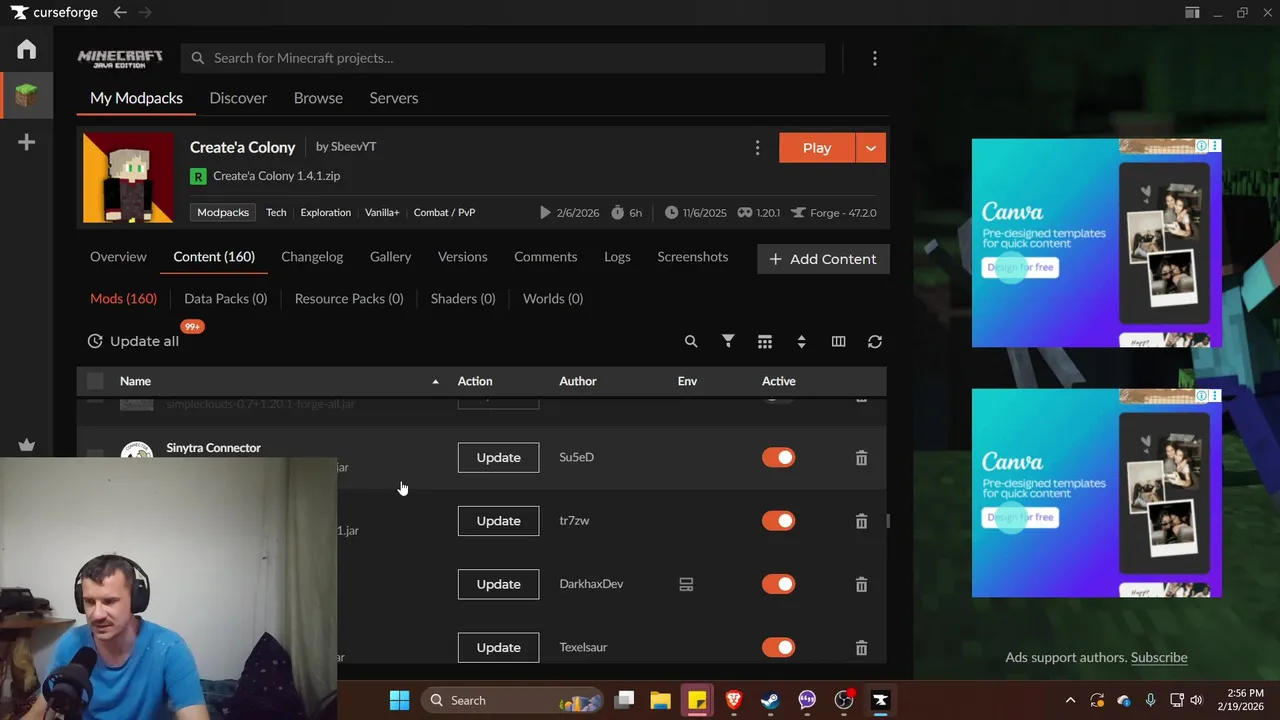Delete the mod by Texelsaur
The height and width of the screenshot is (720, 1280).
tap(861, 648)
